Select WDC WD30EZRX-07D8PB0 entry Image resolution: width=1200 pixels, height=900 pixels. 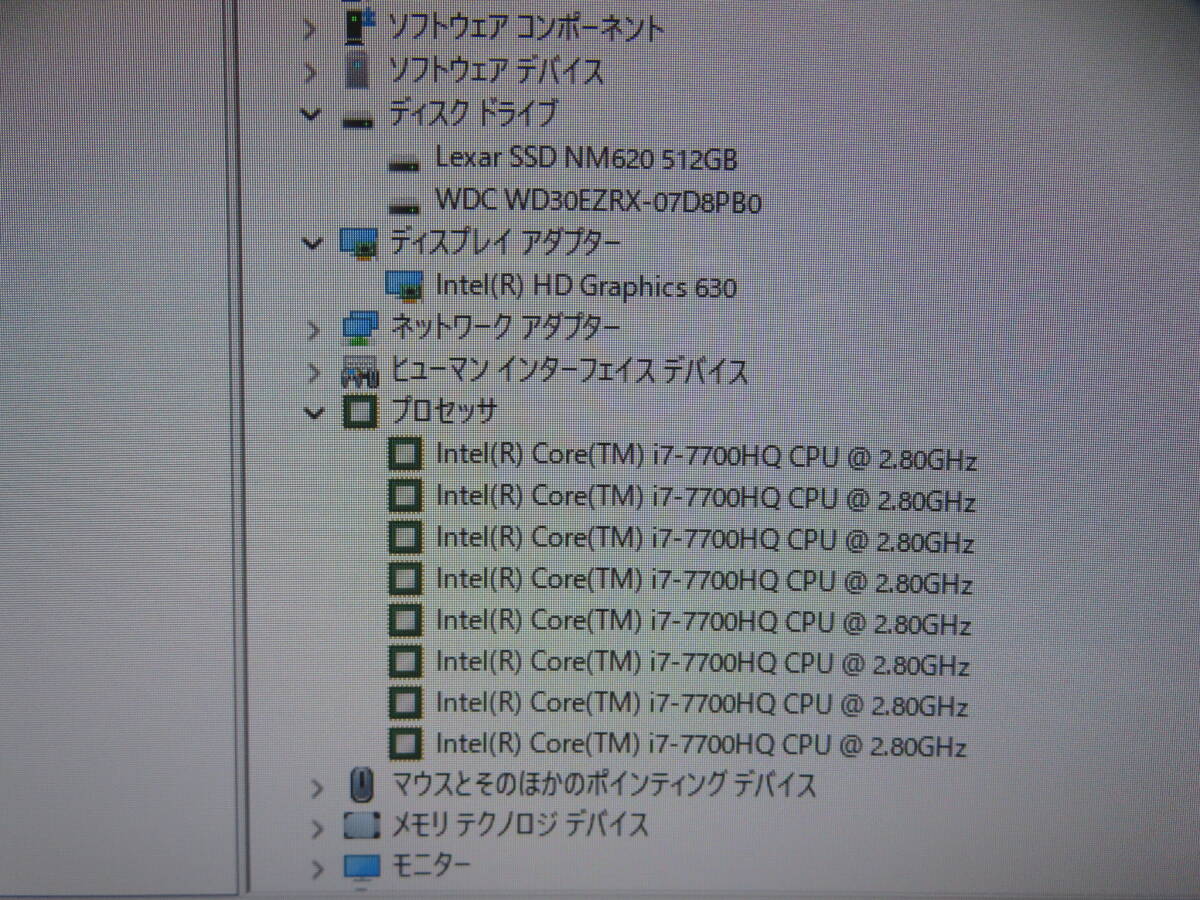coord(599,202)
